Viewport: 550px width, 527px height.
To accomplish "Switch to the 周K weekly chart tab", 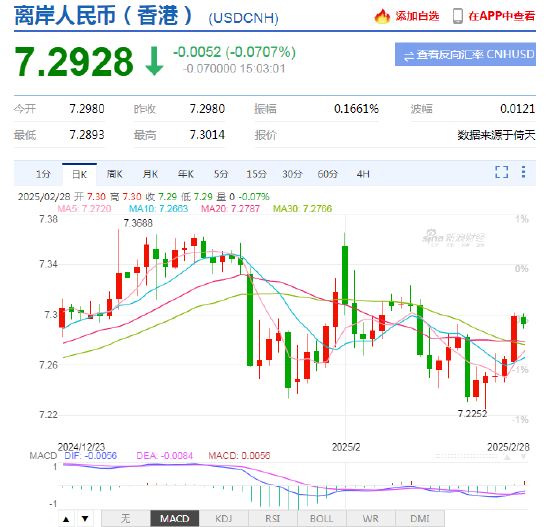I will (115, 174).
